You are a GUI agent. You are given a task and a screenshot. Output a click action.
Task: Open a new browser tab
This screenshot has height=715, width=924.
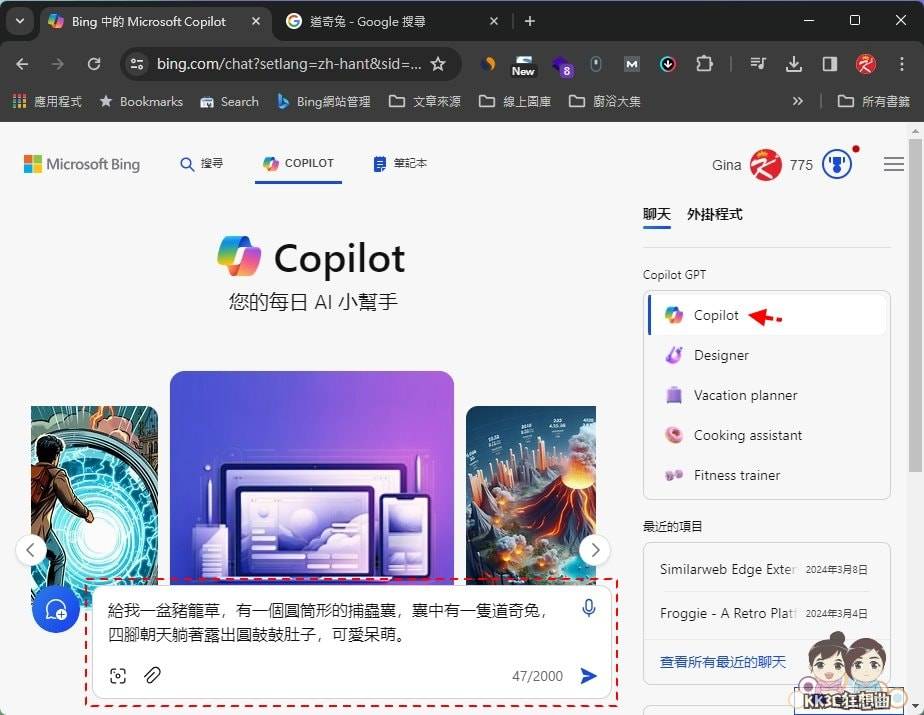point(530,21)
